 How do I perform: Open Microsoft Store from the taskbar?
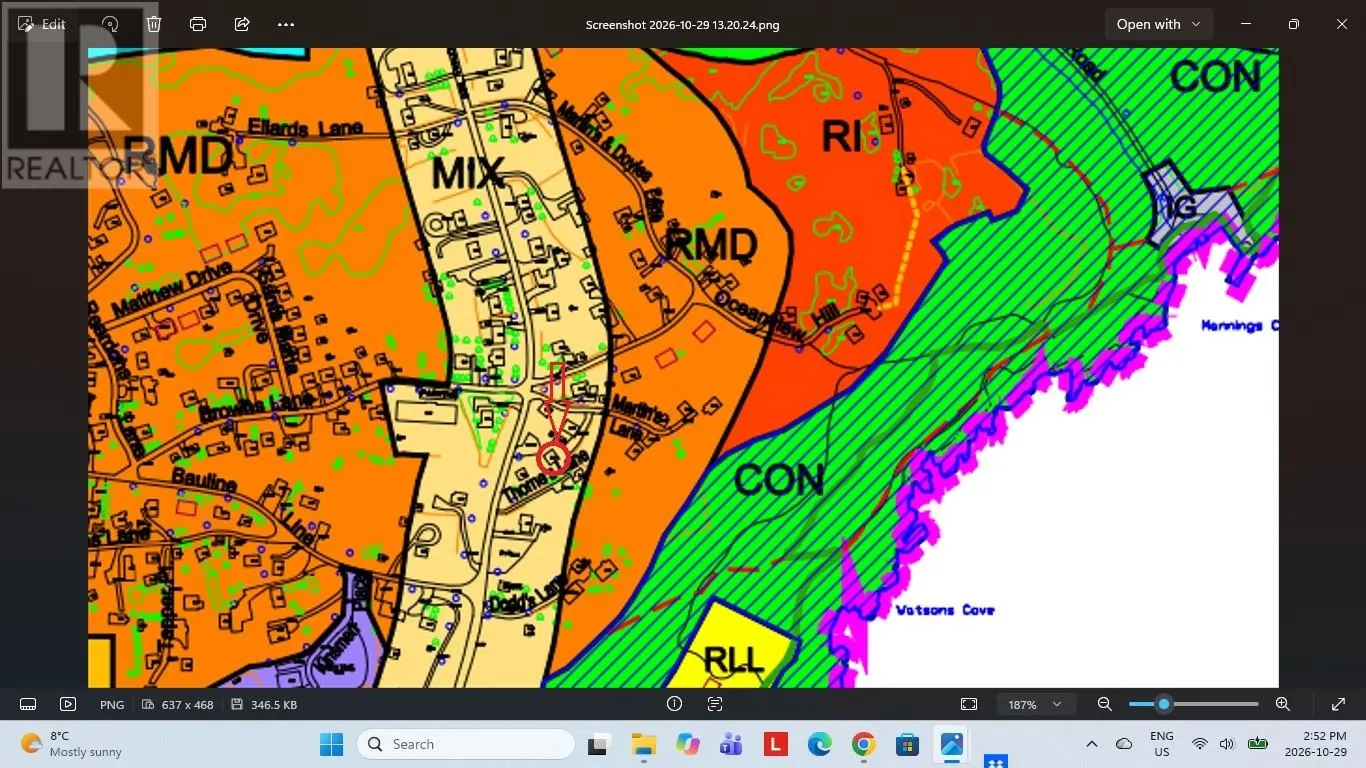[x=907, y=744]
